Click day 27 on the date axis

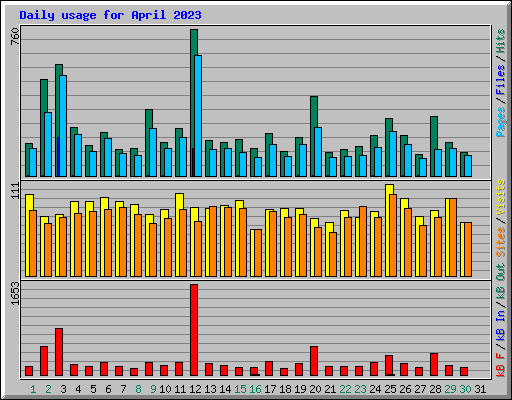[420, 389]
